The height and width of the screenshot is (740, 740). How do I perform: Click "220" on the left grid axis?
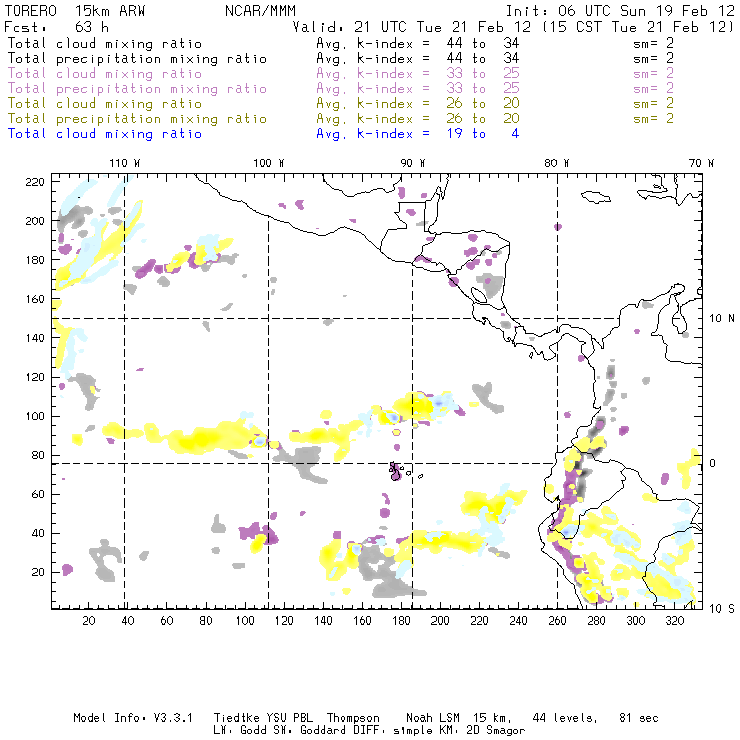tap(35, 182)
